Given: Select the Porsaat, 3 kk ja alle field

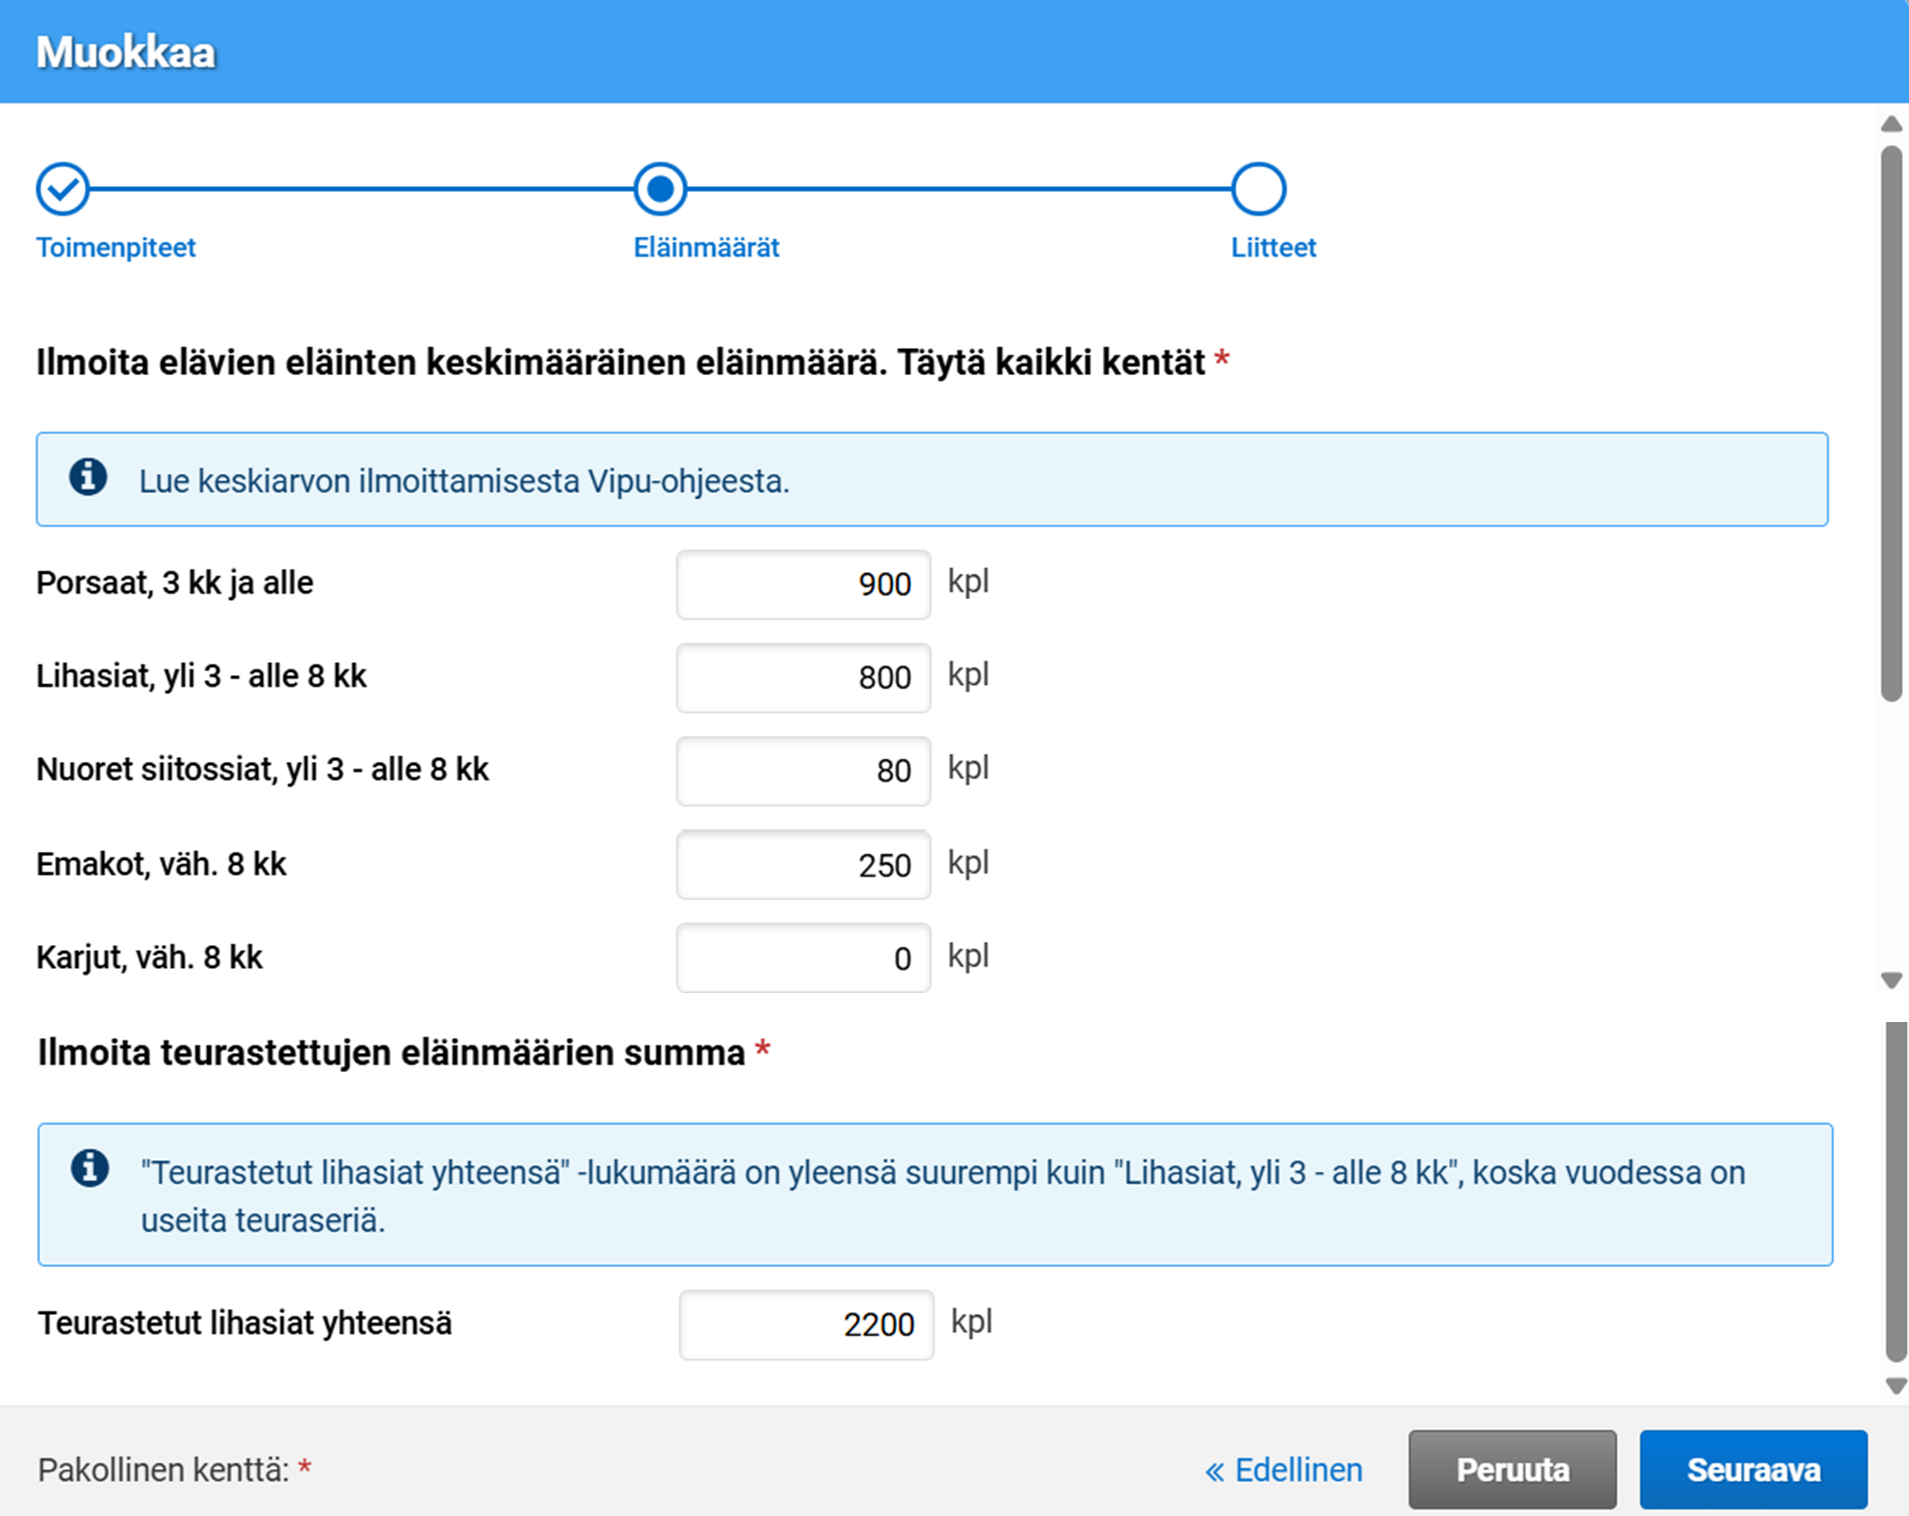Looking at the screenshot, I should click(802, 584).
